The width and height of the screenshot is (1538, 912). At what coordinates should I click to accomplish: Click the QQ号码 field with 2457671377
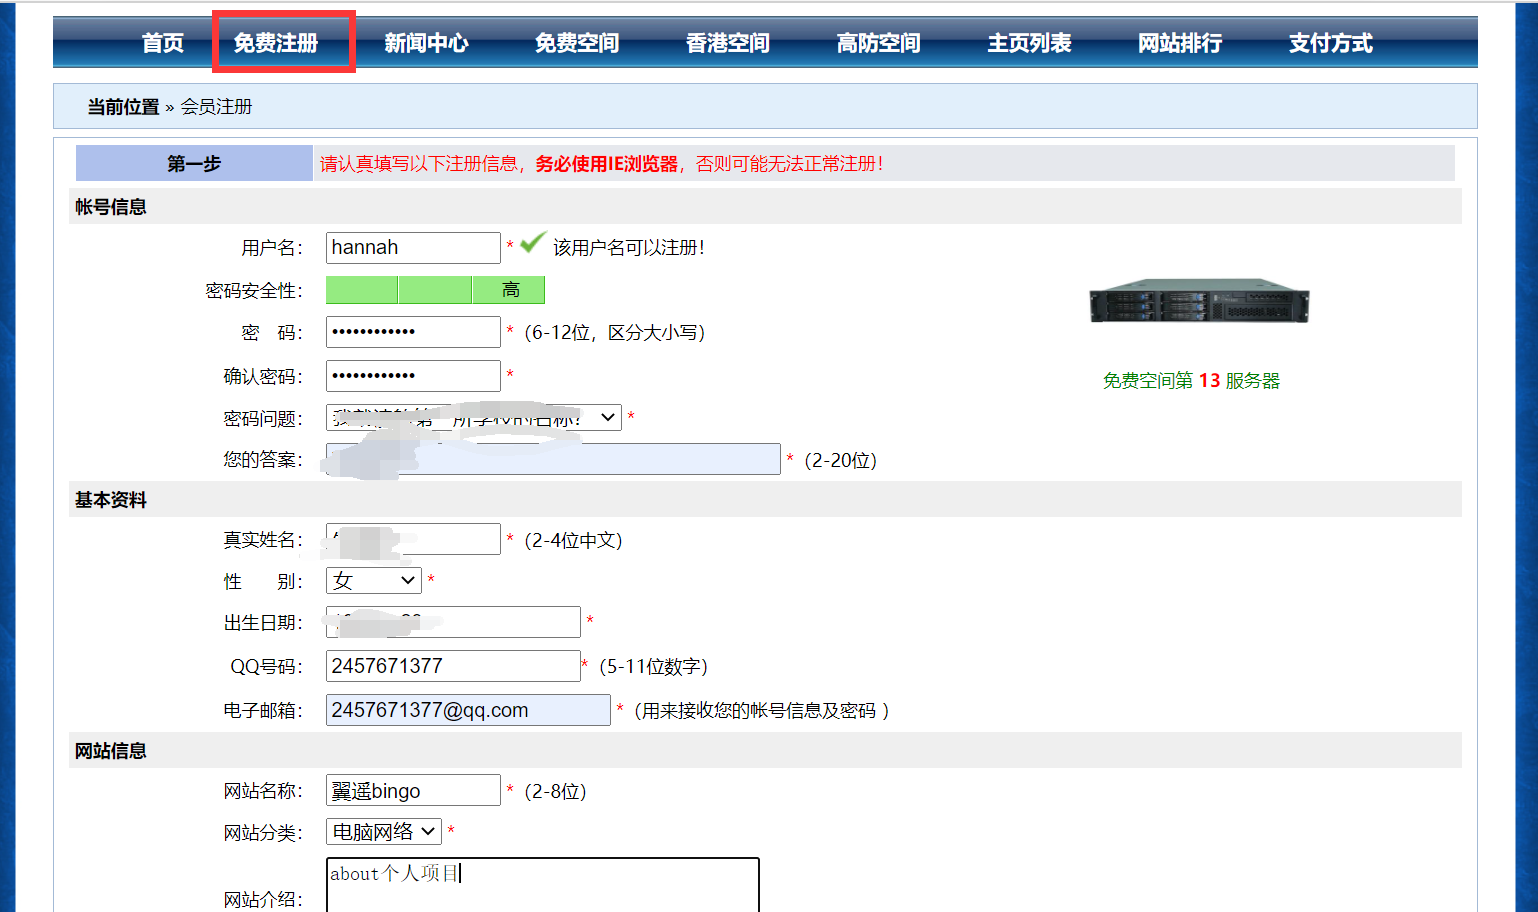click(453, 666)
